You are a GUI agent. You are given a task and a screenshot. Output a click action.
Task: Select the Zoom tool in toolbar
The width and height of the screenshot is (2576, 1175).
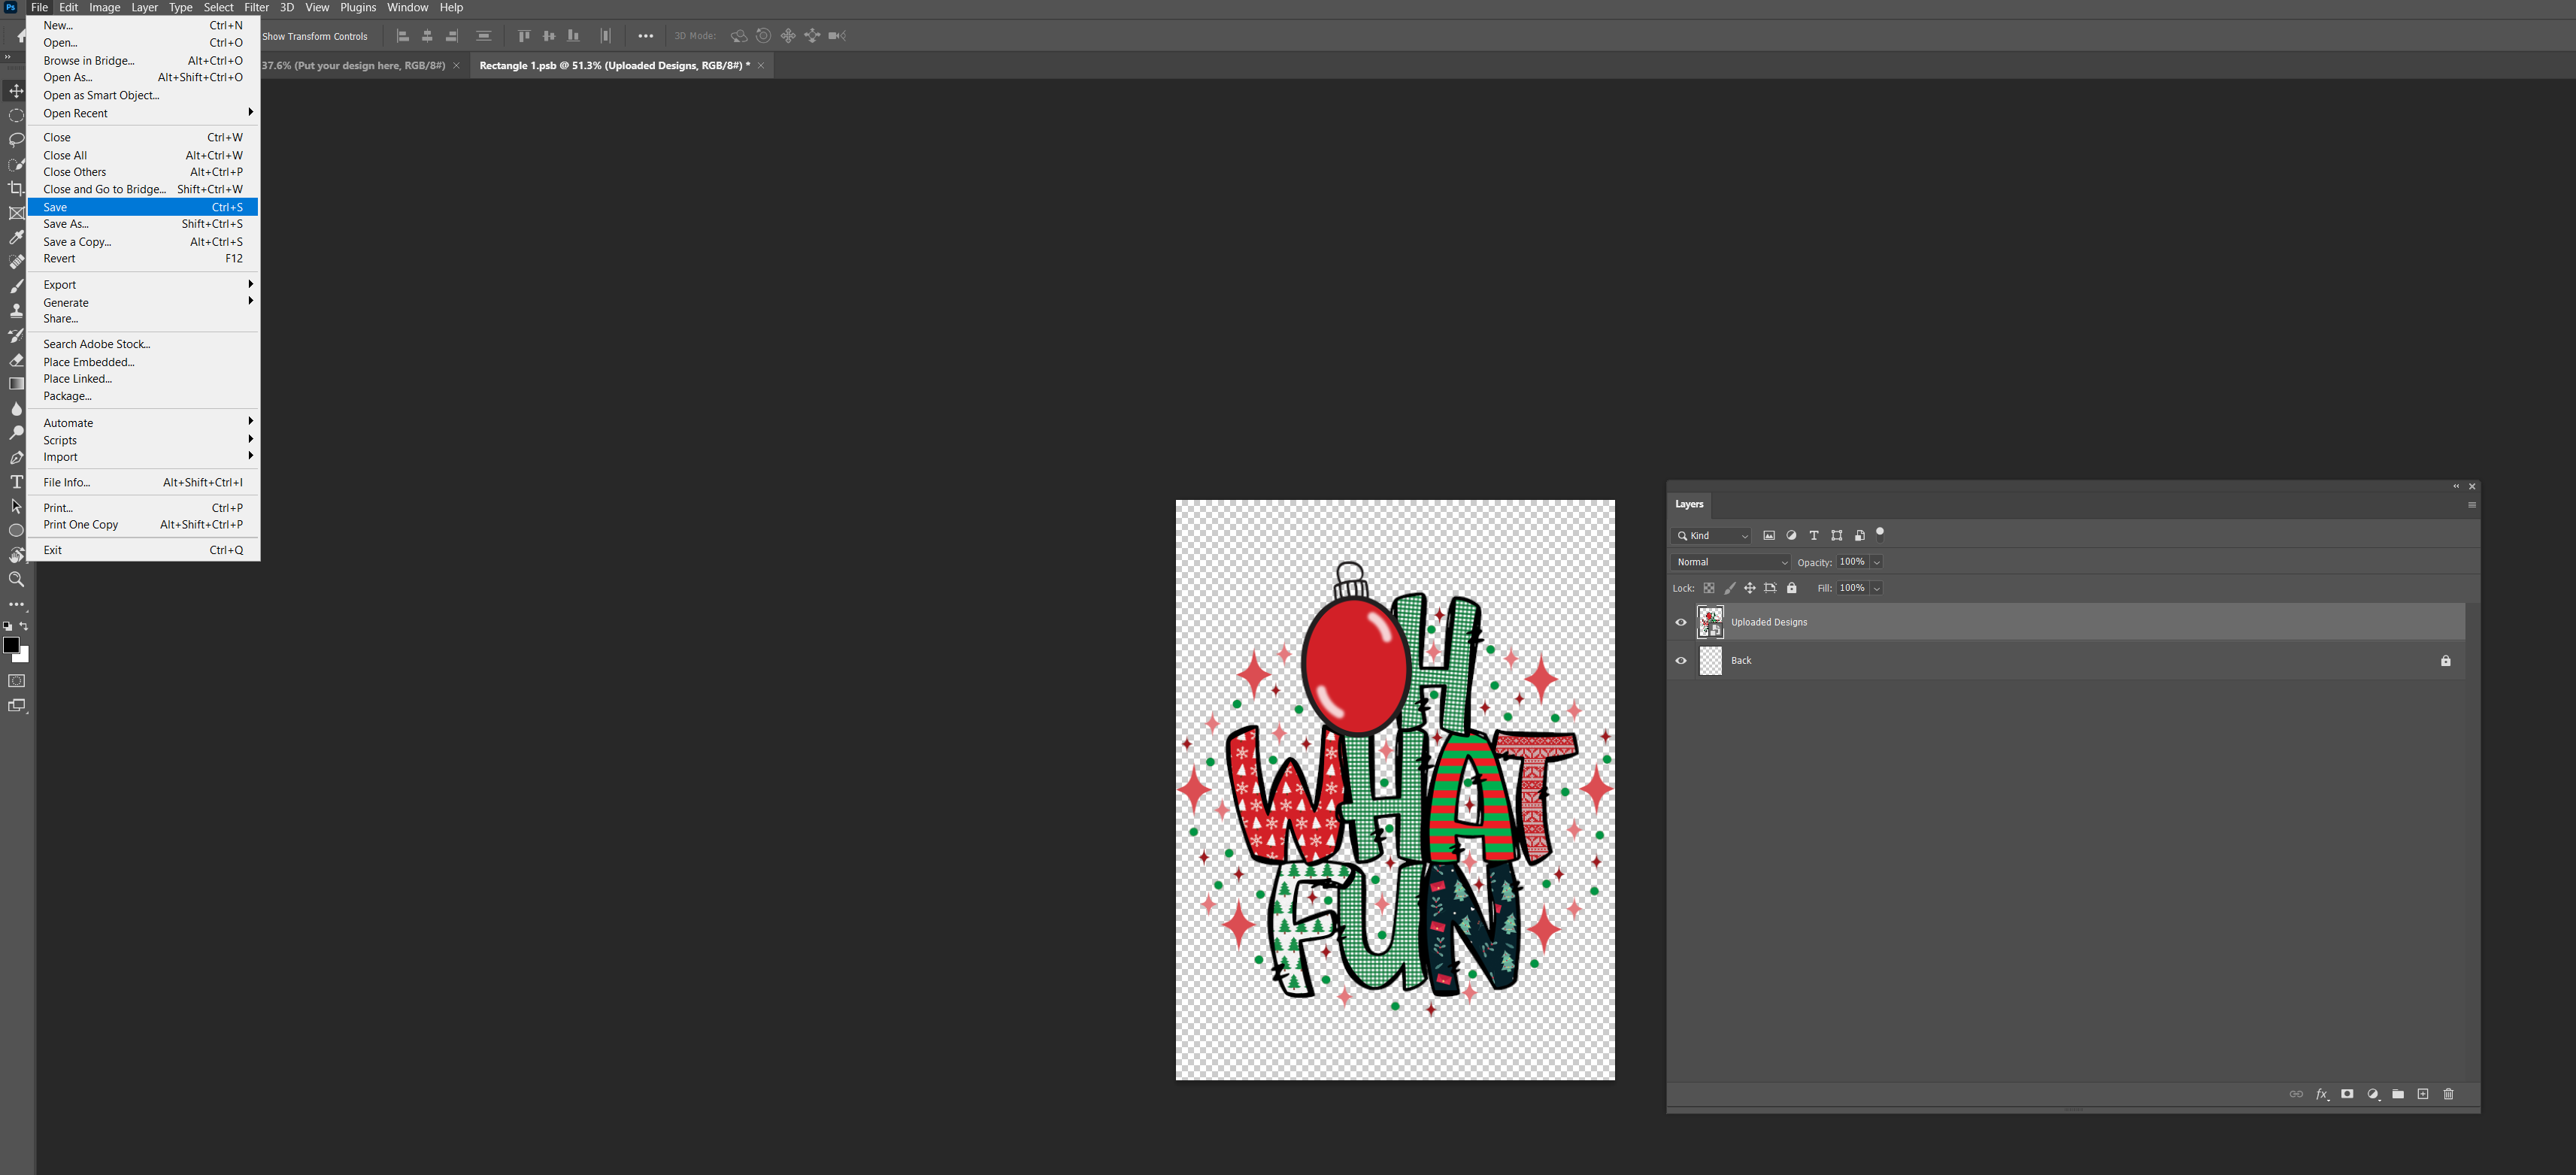16,579
